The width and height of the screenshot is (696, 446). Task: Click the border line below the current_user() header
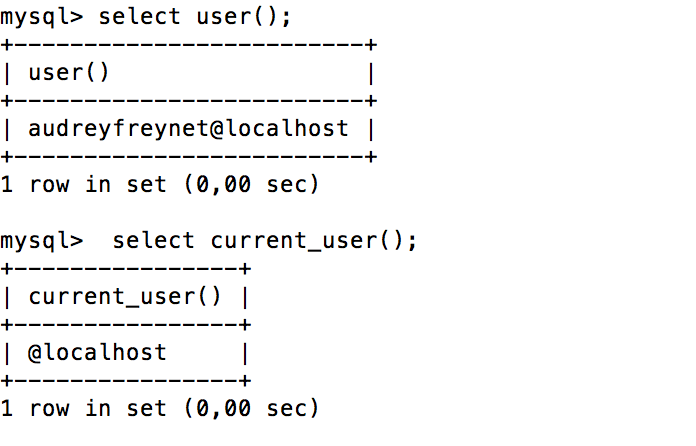pos(125,325)
